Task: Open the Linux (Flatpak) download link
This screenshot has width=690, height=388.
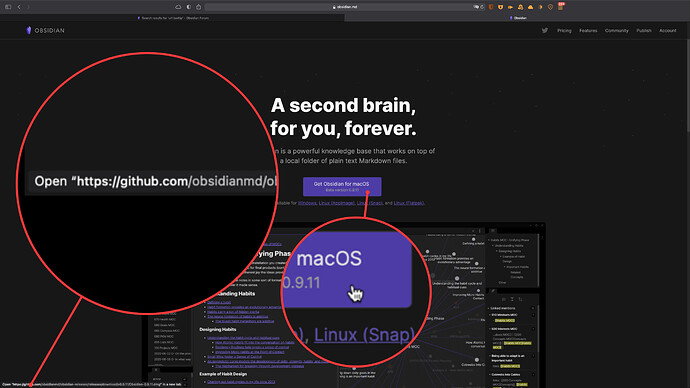Action: pyautogui.click(x=408, y=203)
